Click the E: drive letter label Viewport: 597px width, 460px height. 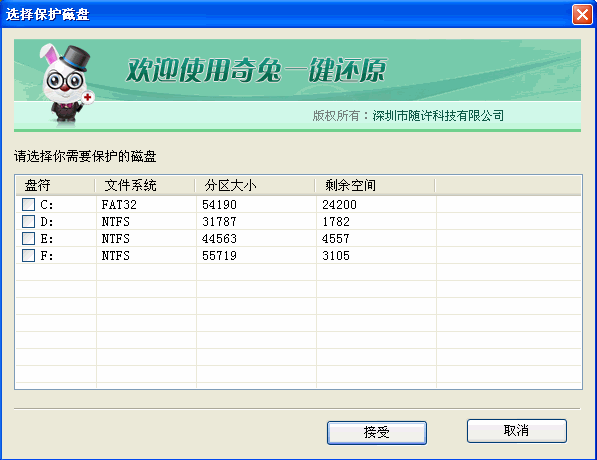tap(46, 239)
